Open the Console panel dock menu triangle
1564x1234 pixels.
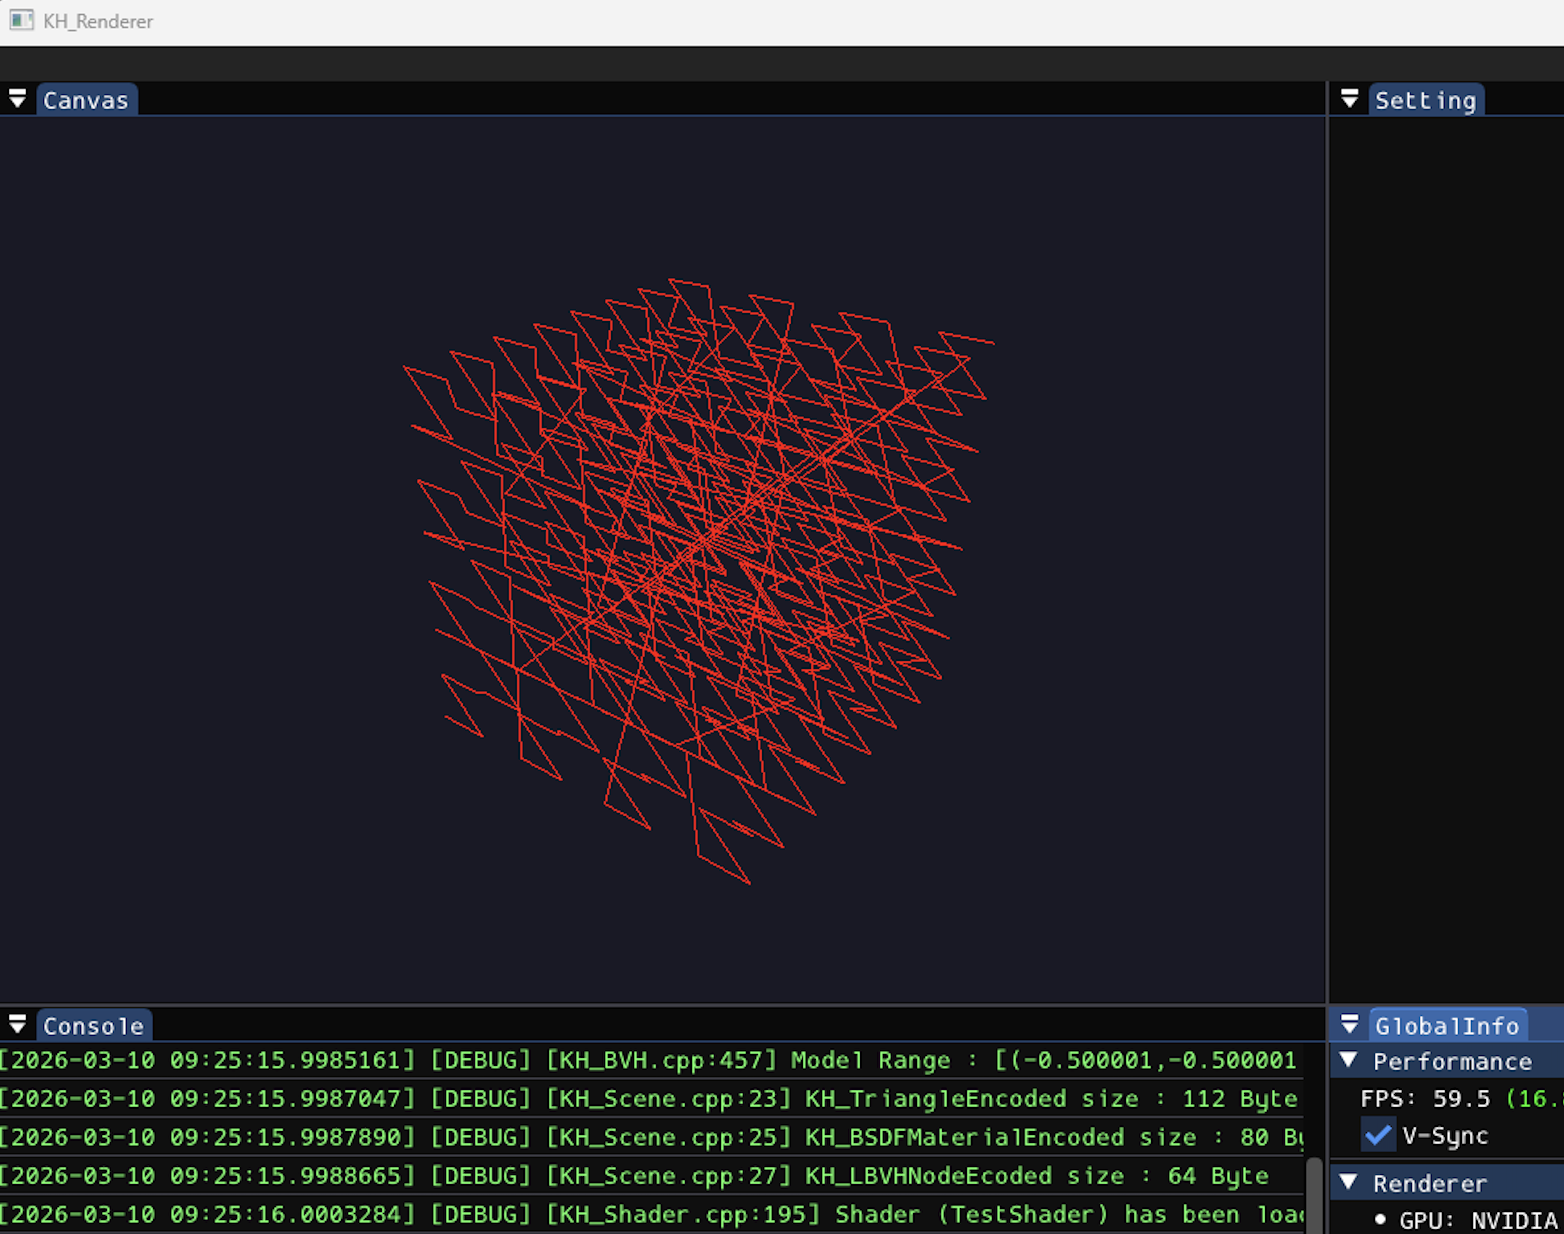tap(17, 1025)
